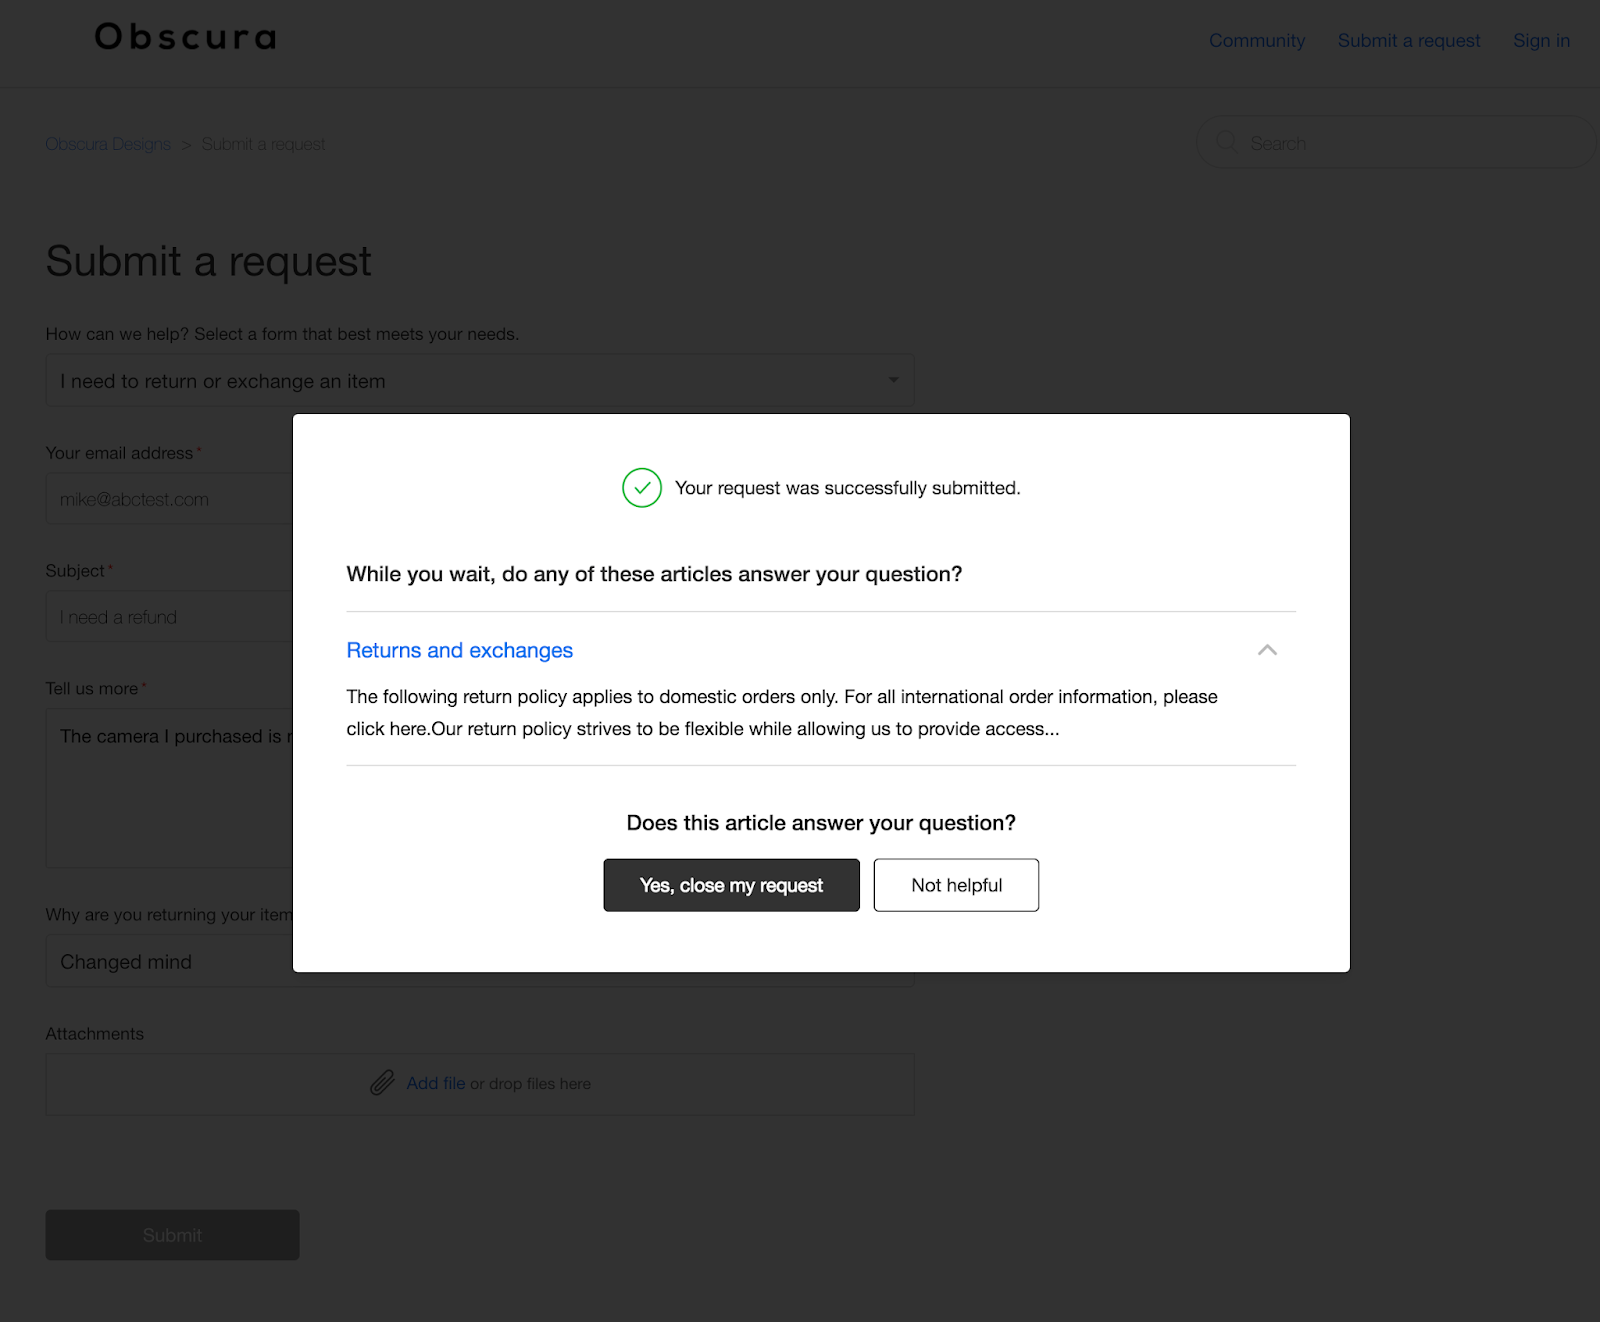Viewport: 1600px width, 1322px height.
Task: Click the Submit button
Action: (x=172, y=1235)
